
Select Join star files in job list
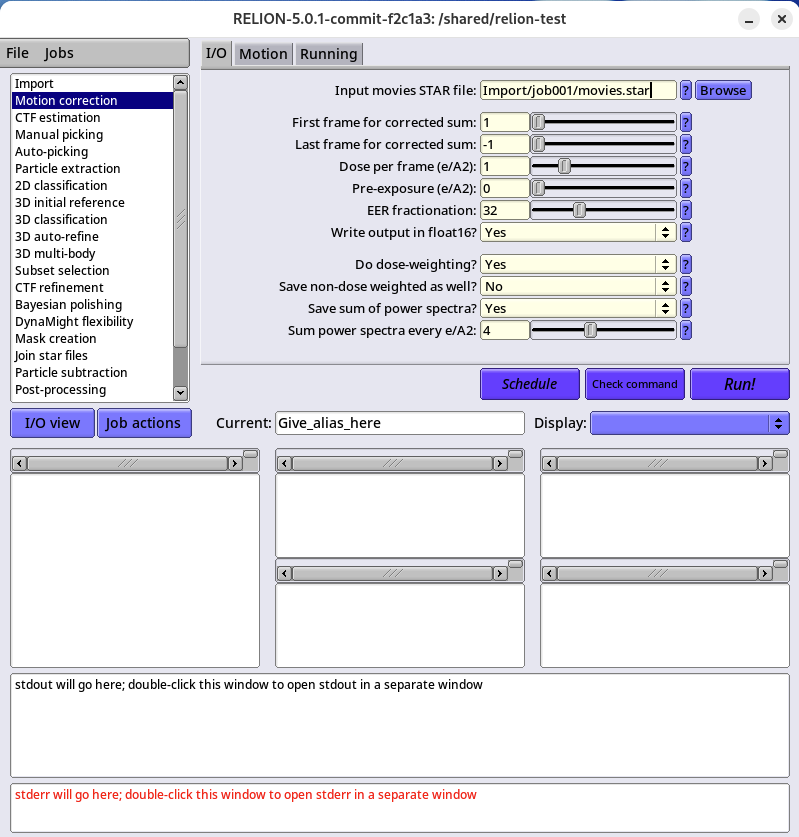[92, 356]
